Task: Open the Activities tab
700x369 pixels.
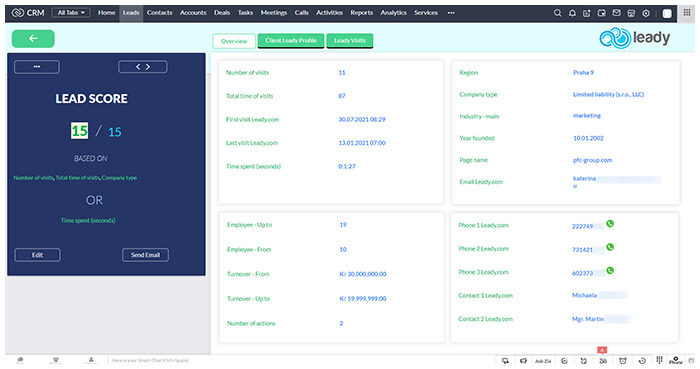Action: tap(329, 12)
